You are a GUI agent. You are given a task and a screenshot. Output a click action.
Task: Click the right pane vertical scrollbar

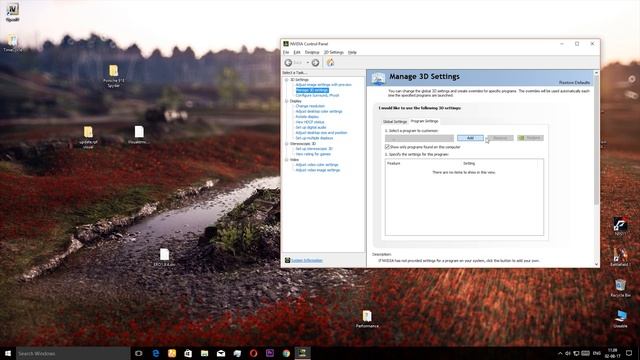tap(596, 140)
